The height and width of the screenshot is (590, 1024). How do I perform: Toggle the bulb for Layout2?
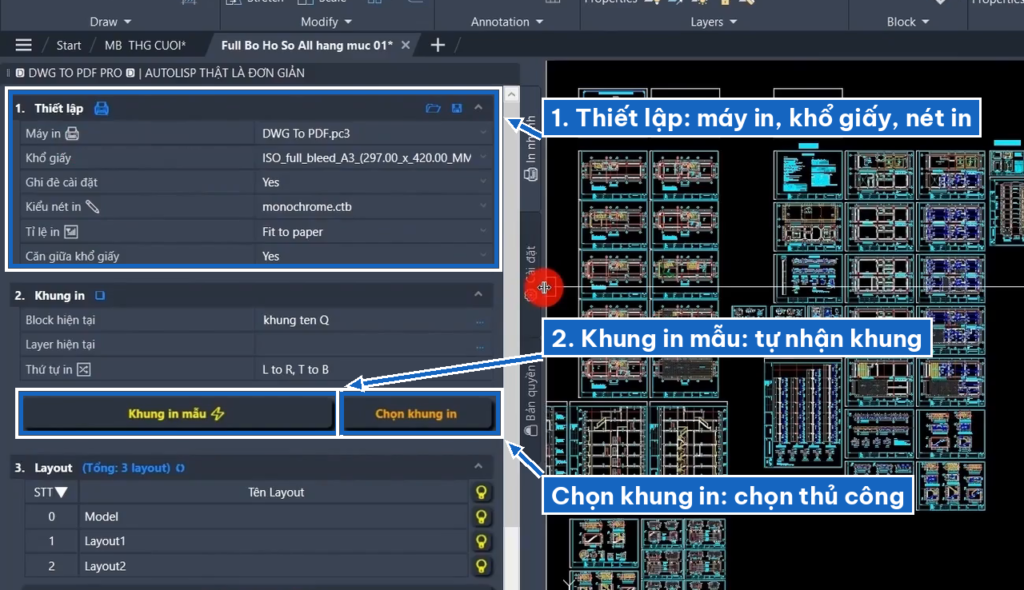click(481, 566)
